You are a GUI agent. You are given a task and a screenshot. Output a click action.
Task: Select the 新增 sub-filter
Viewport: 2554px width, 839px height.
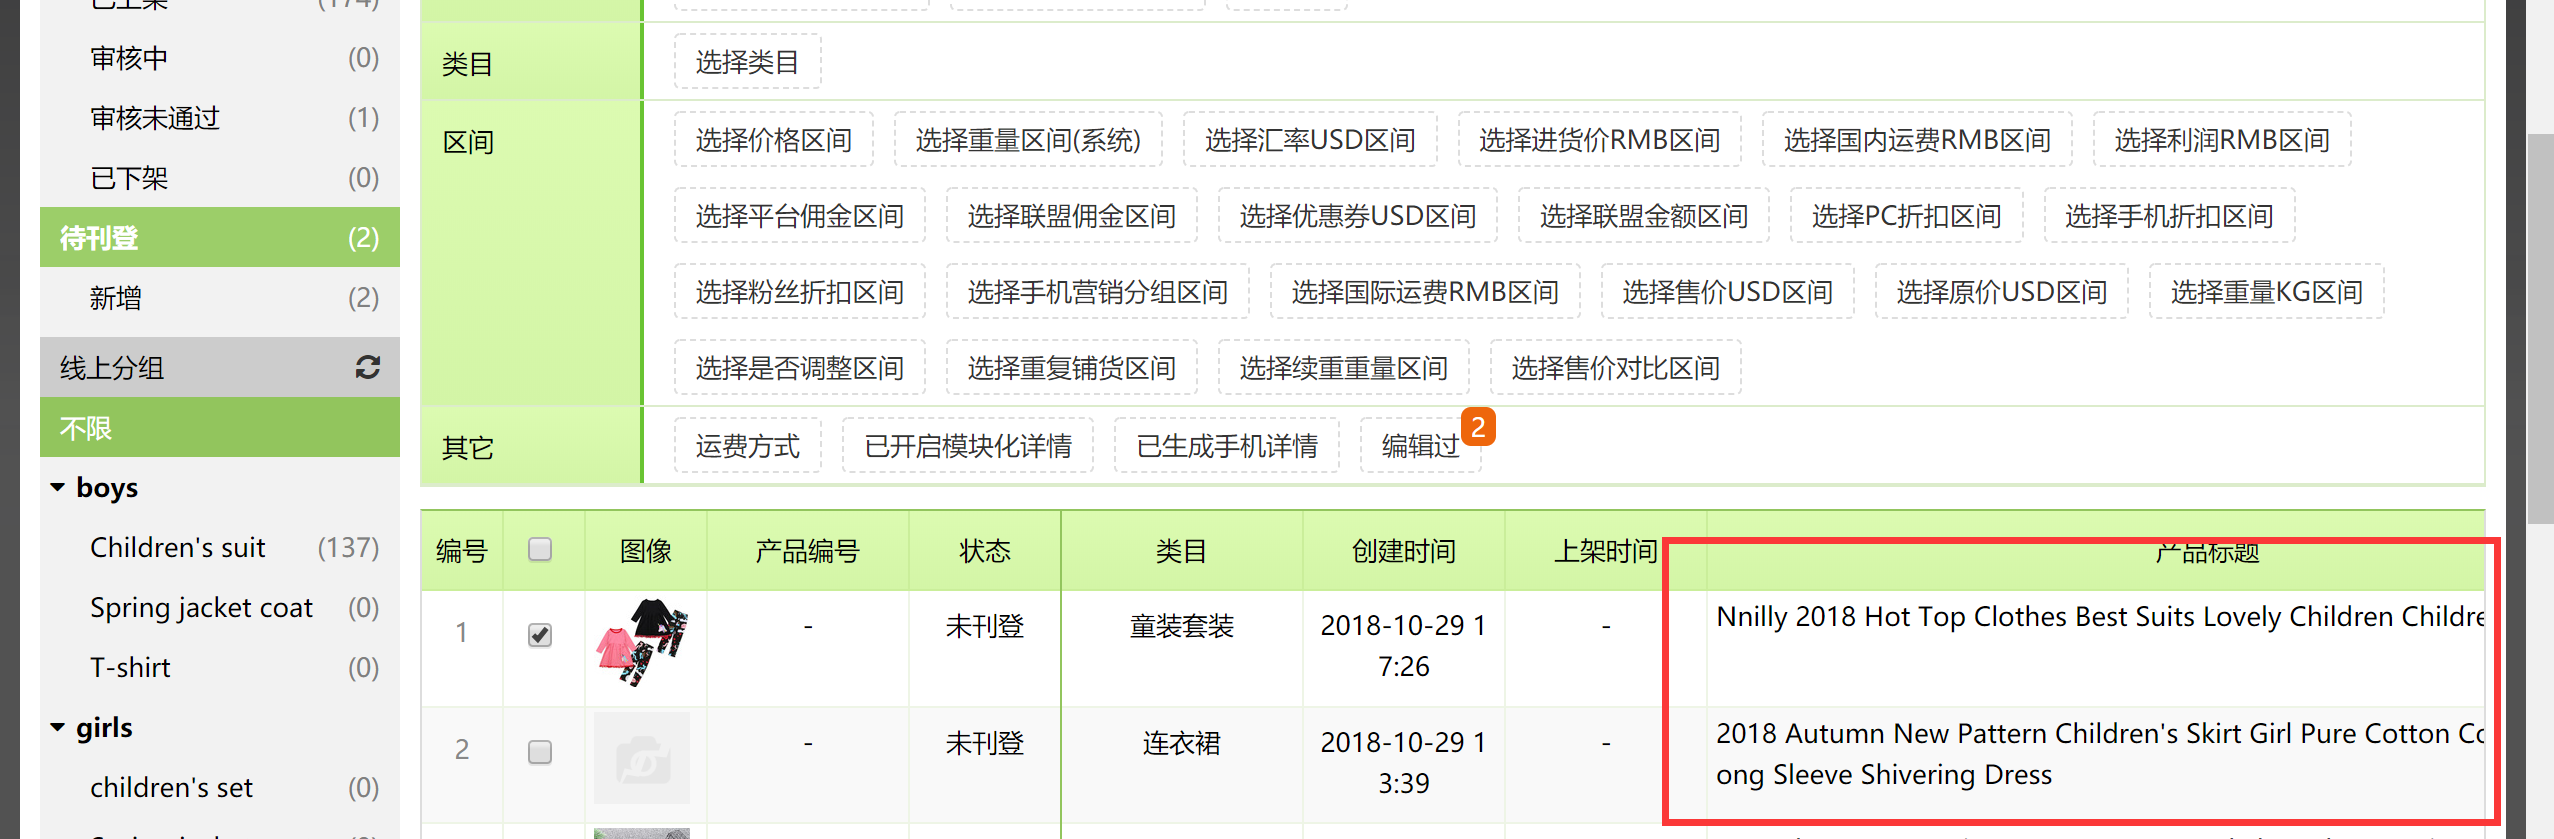[x=220, y=297]
